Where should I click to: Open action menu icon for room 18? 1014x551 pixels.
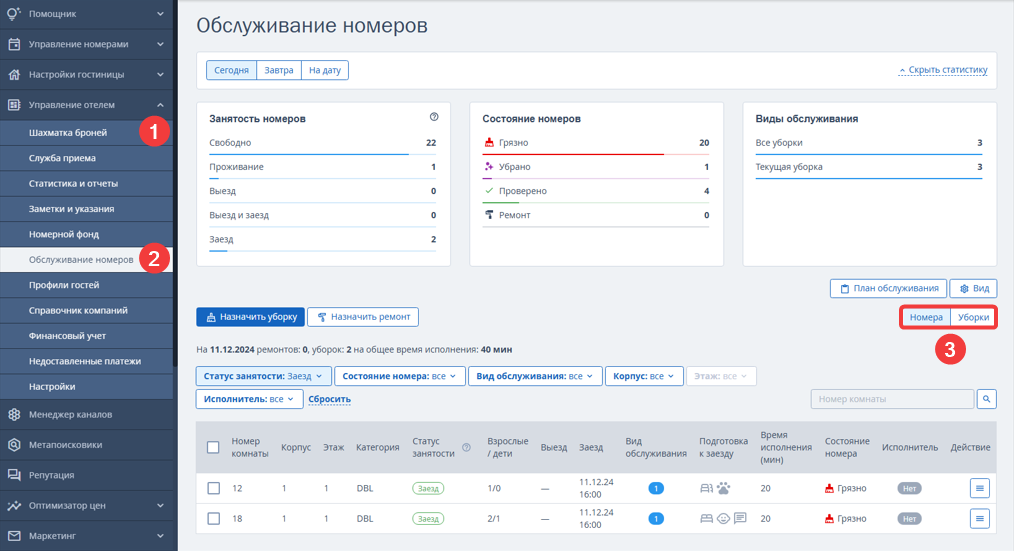(980, 519)
